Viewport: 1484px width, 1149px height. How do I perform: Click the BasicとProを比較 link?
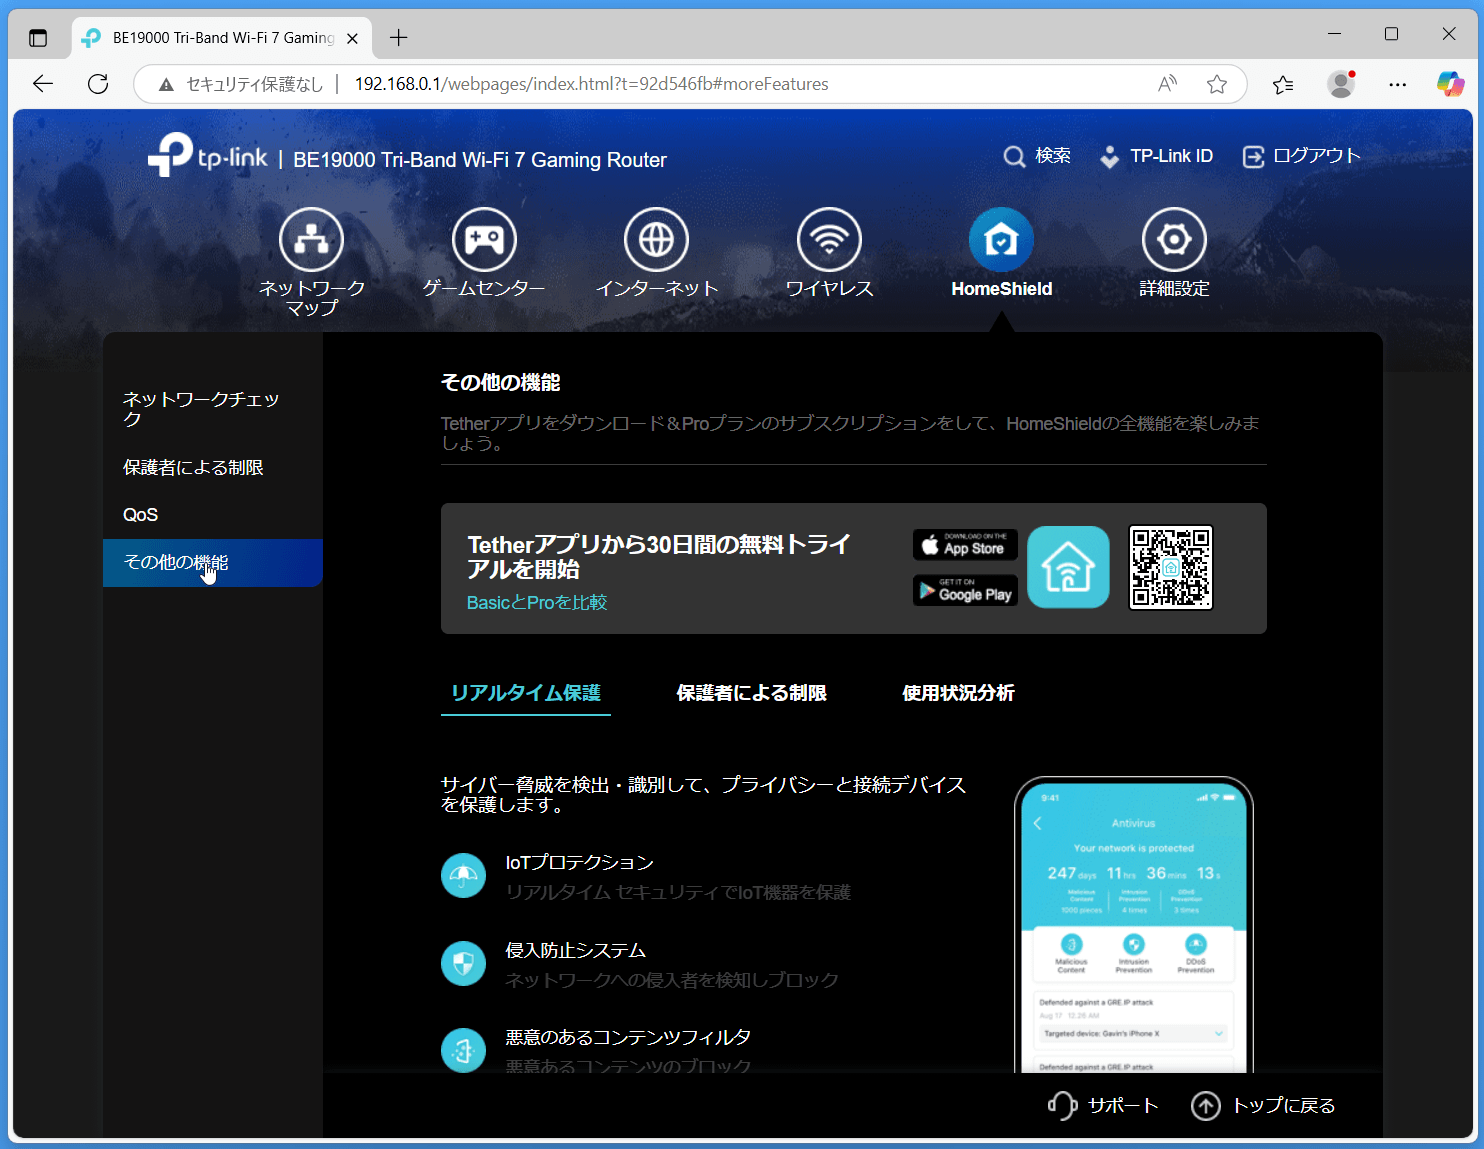tap(537, 603)
